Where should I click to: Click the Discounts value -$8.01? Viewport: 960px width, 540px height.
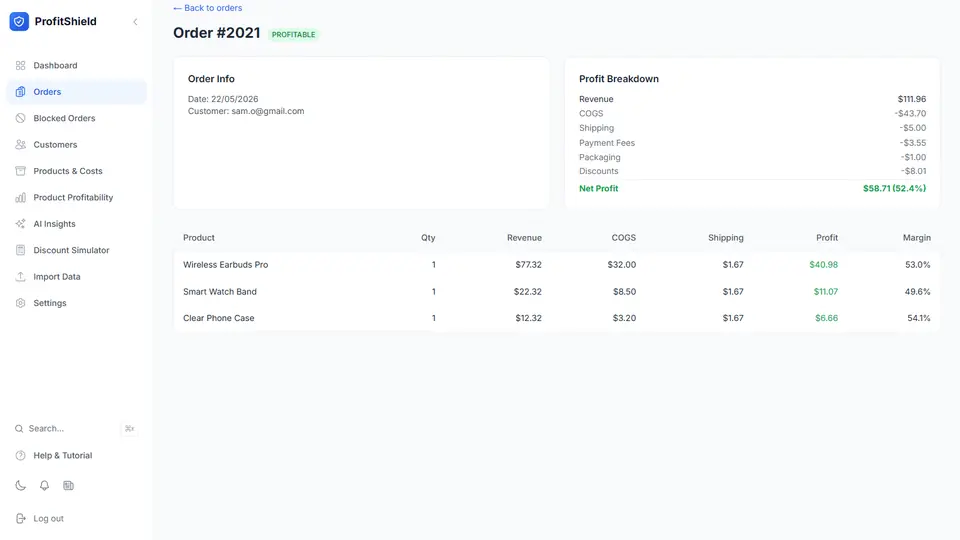tap(913, 171)
